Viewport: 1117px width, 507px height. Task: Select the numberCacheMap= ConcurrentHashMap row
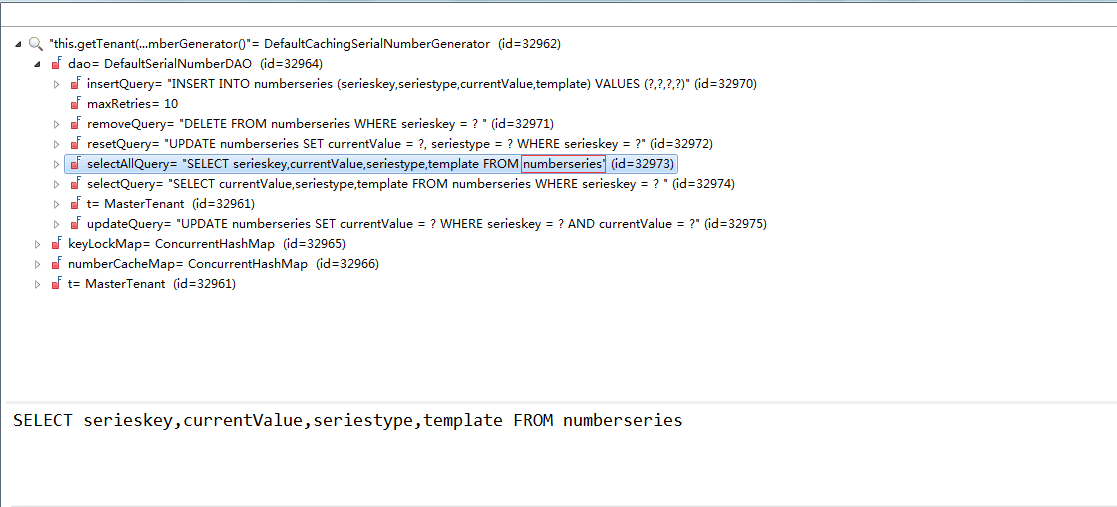pos(223,263)
